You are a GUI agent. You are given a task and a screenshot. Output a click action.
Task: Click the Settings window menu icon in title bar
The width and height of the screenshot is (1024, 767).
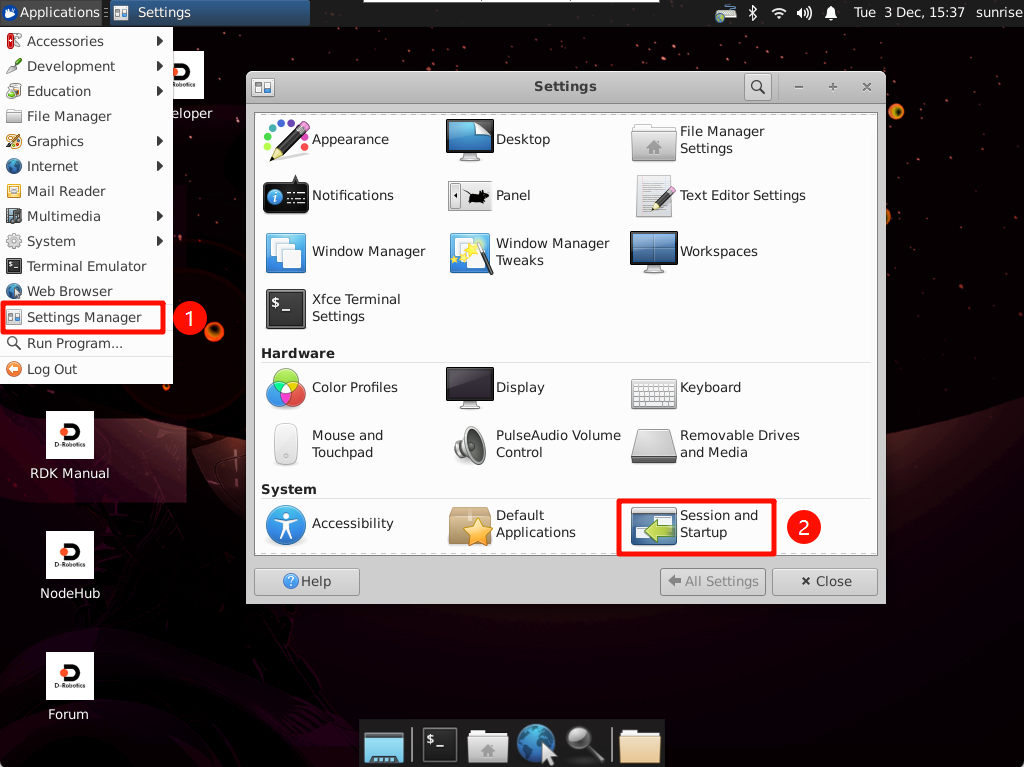click(x=264, y=87)
